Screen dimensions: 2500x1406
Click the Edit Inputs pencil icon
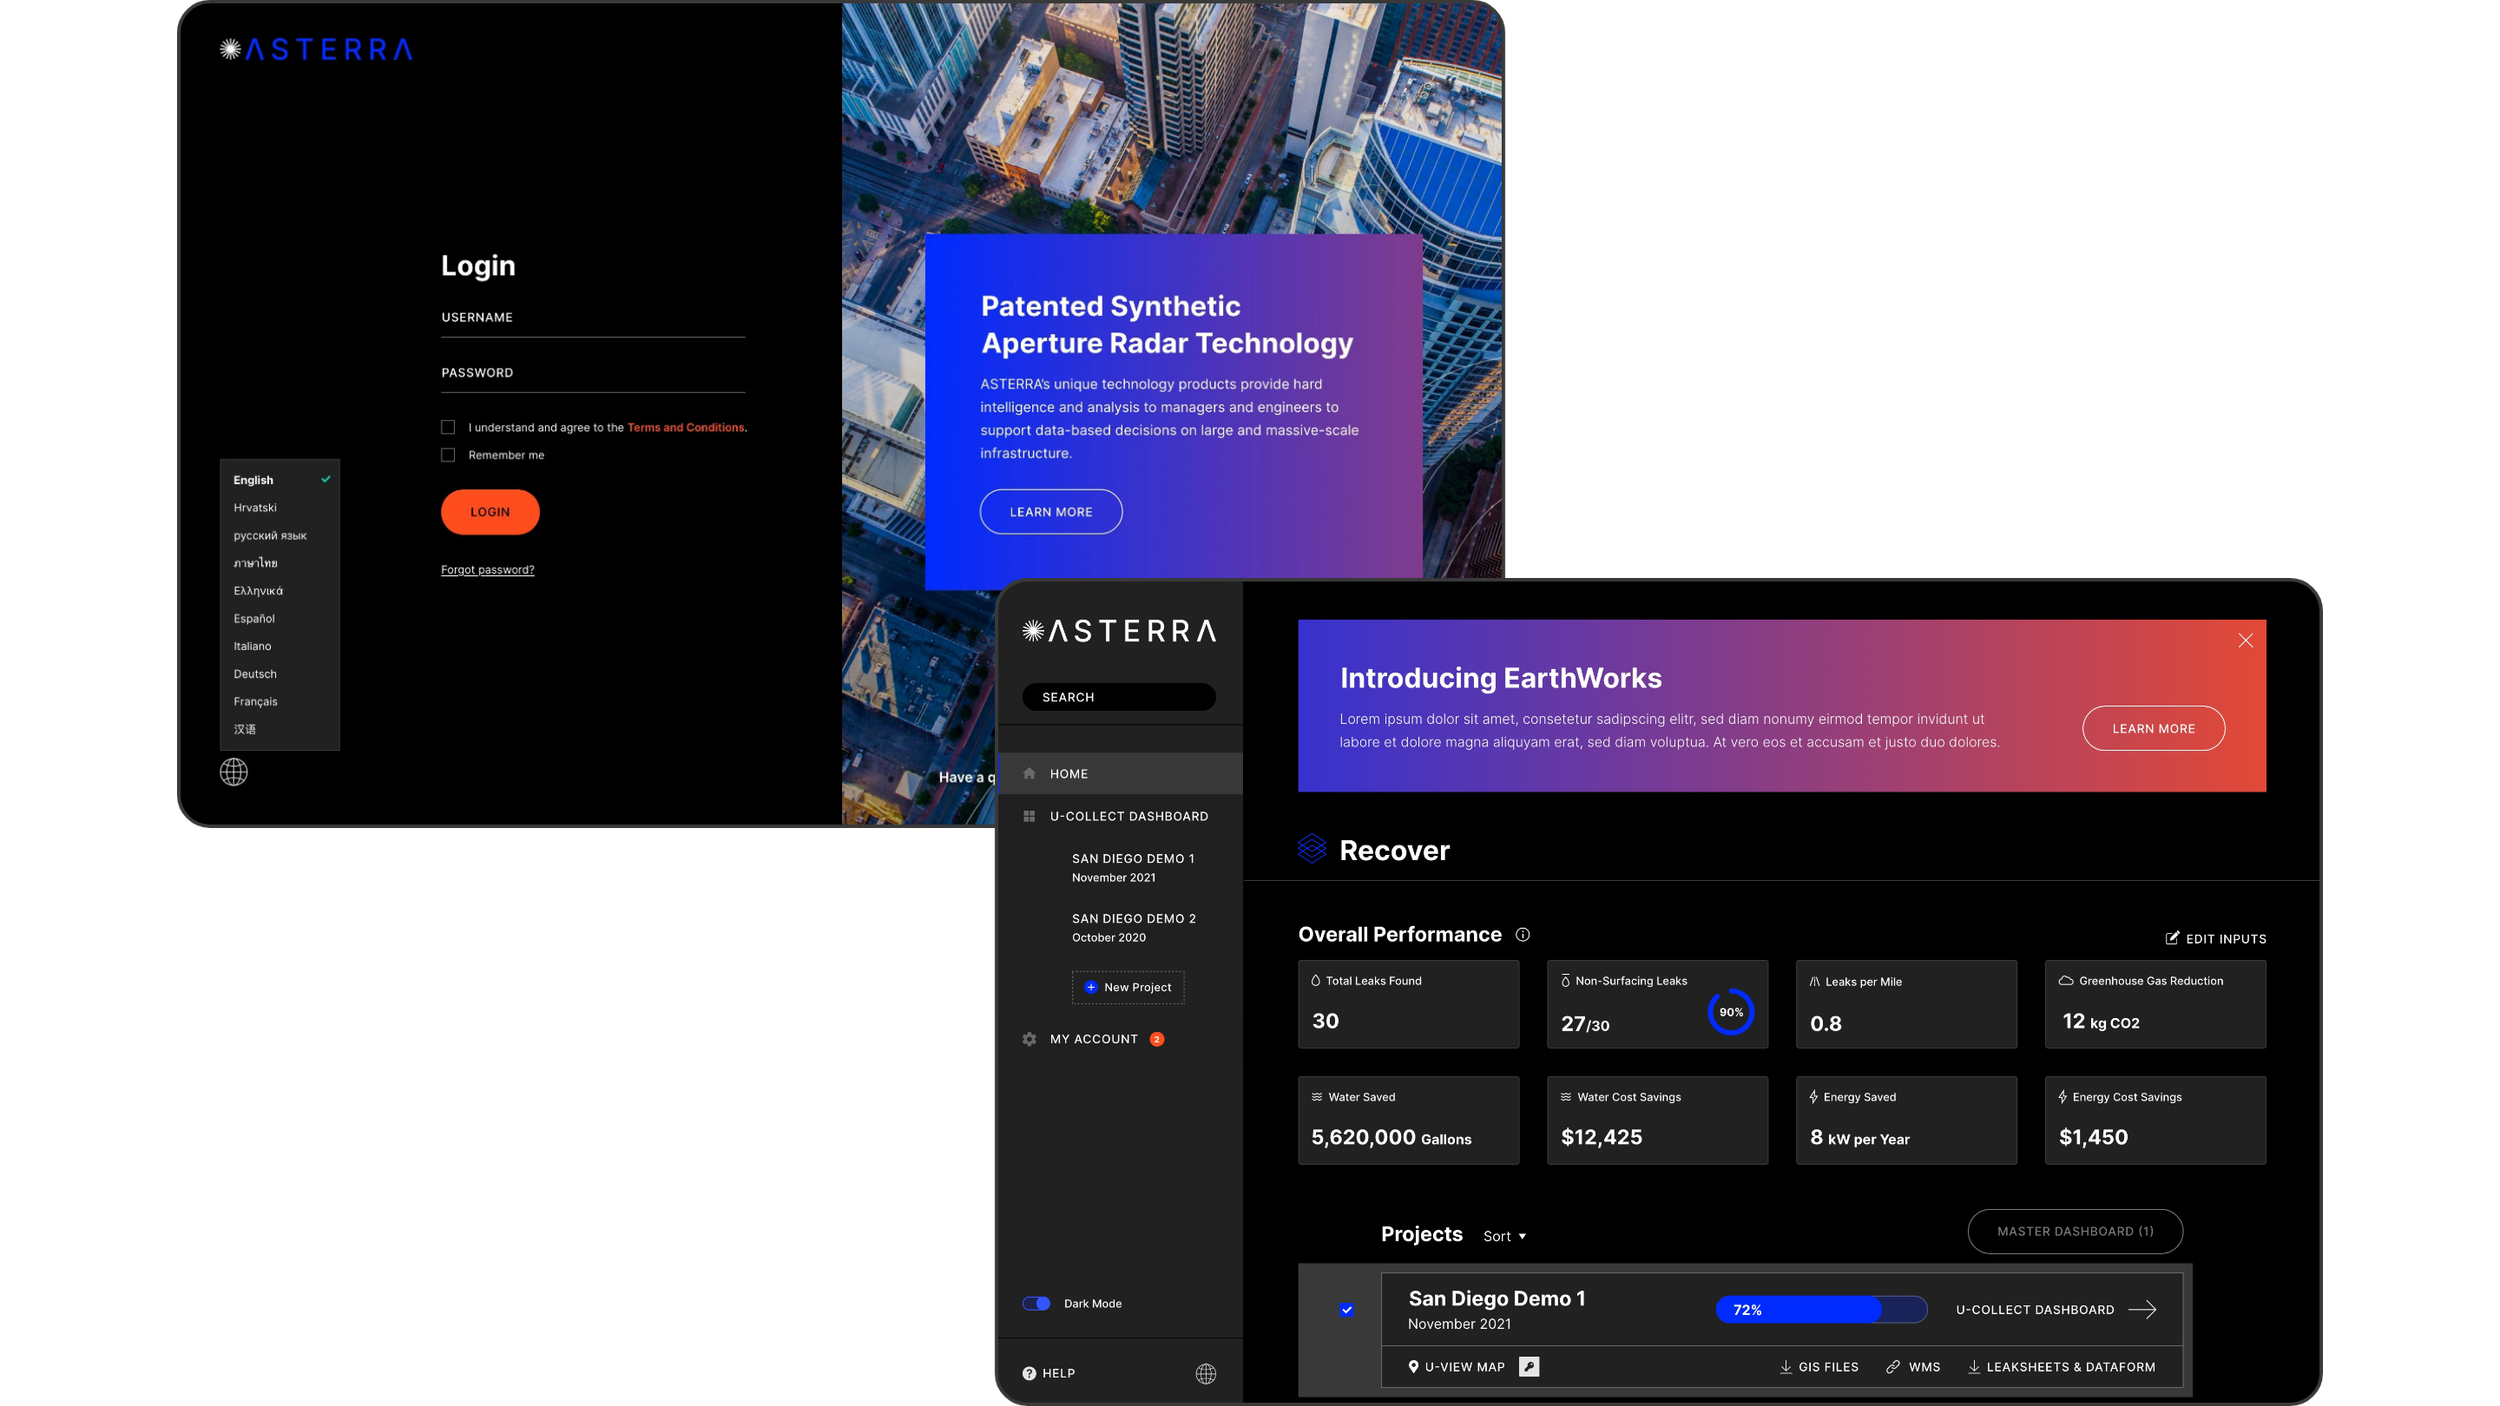pyautogui.click(x=2172, y=938)
